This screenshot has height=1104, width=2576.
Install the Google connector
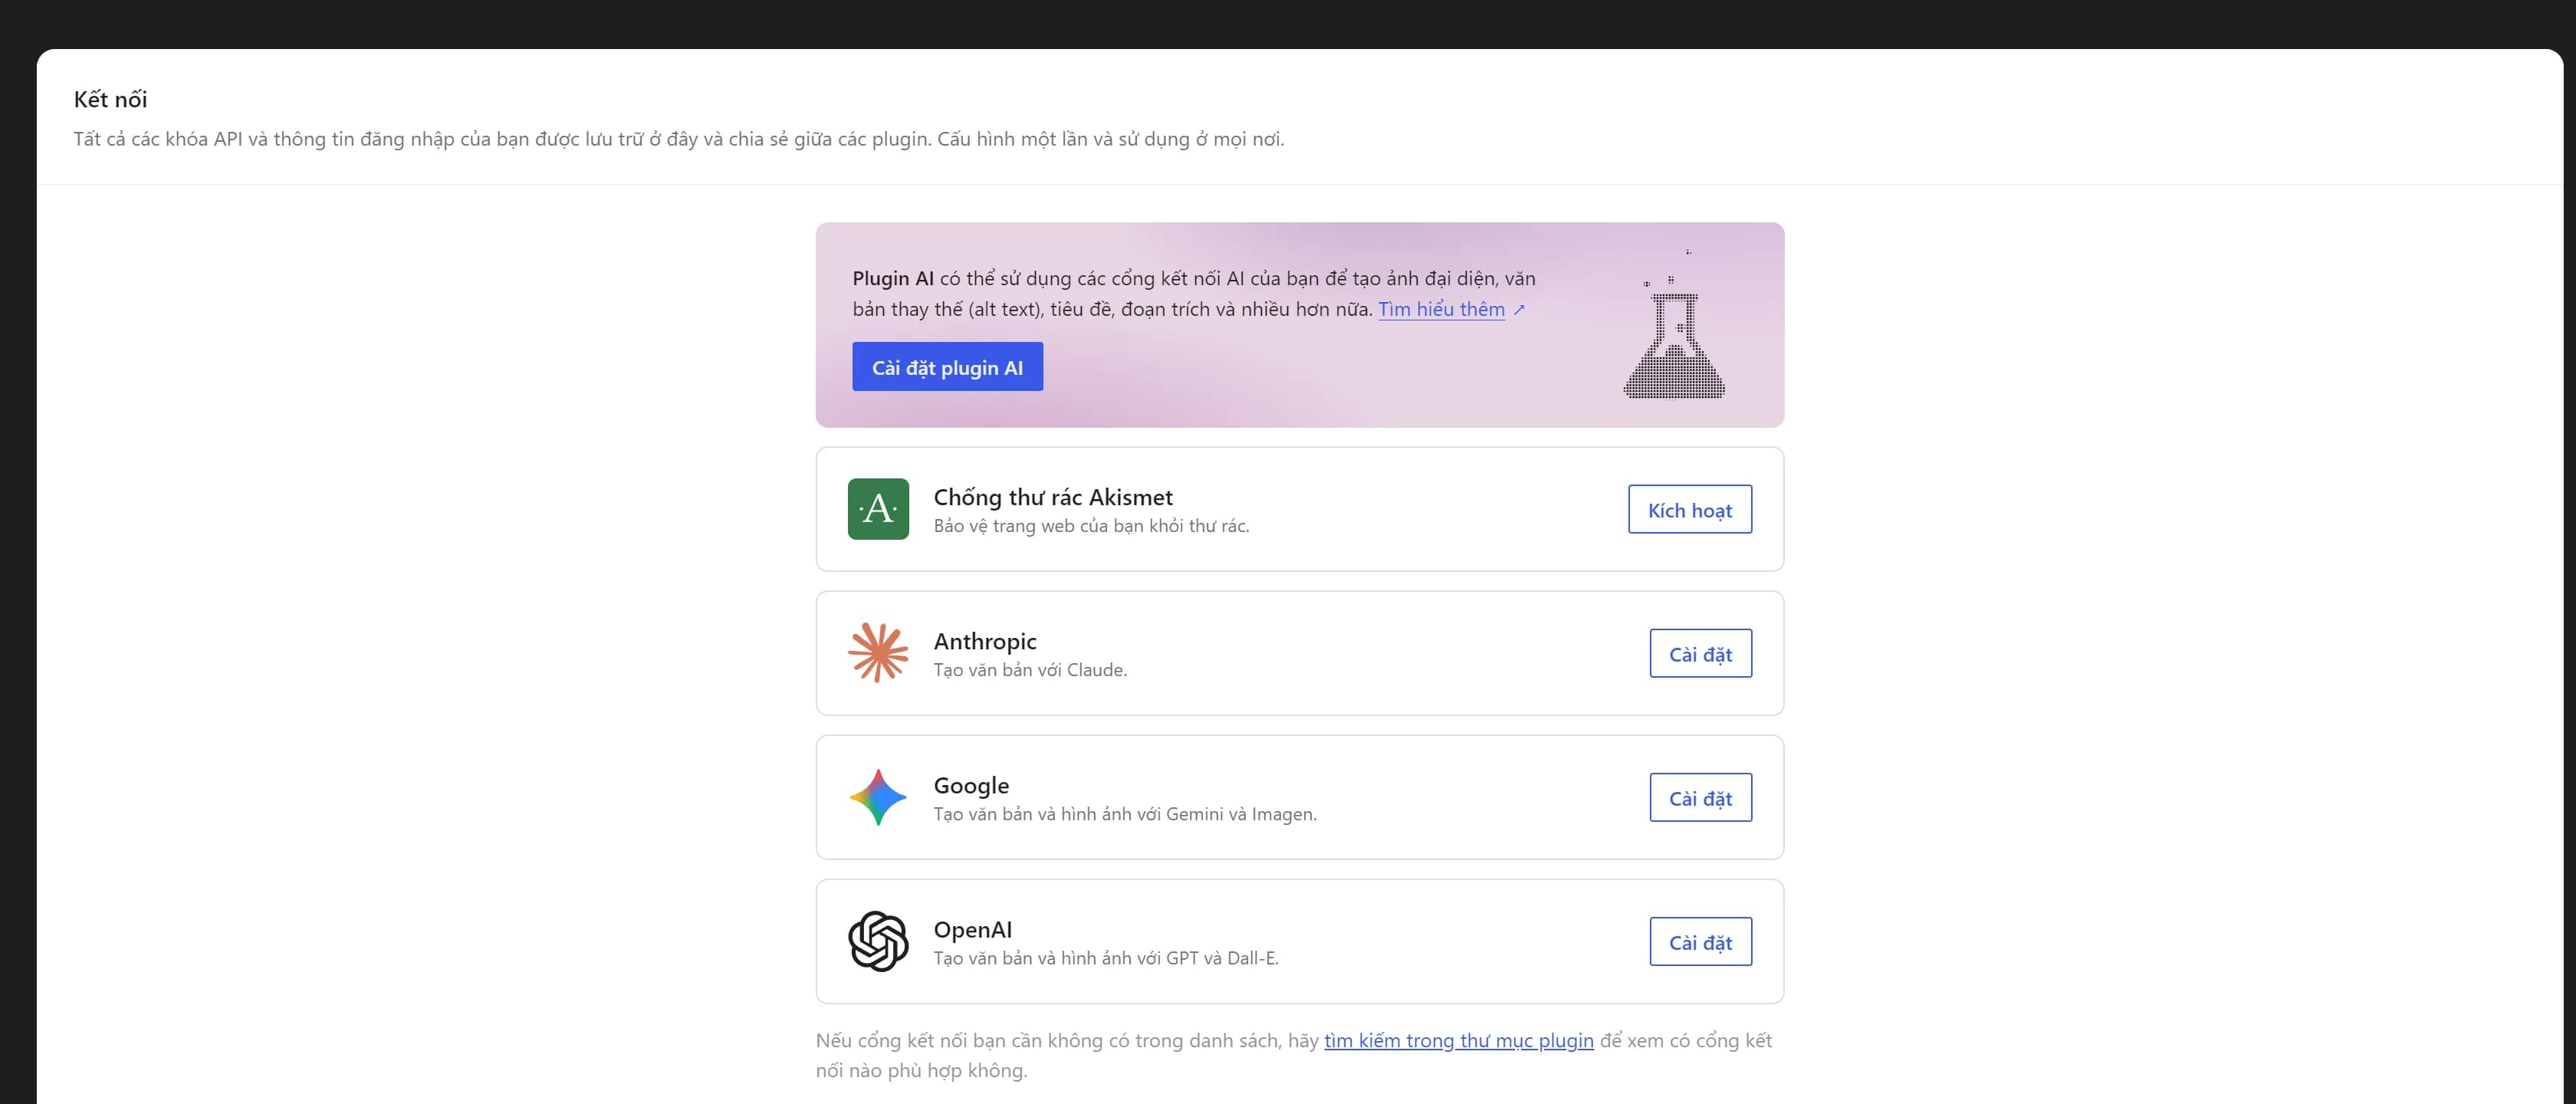[x=1700, y=797]
